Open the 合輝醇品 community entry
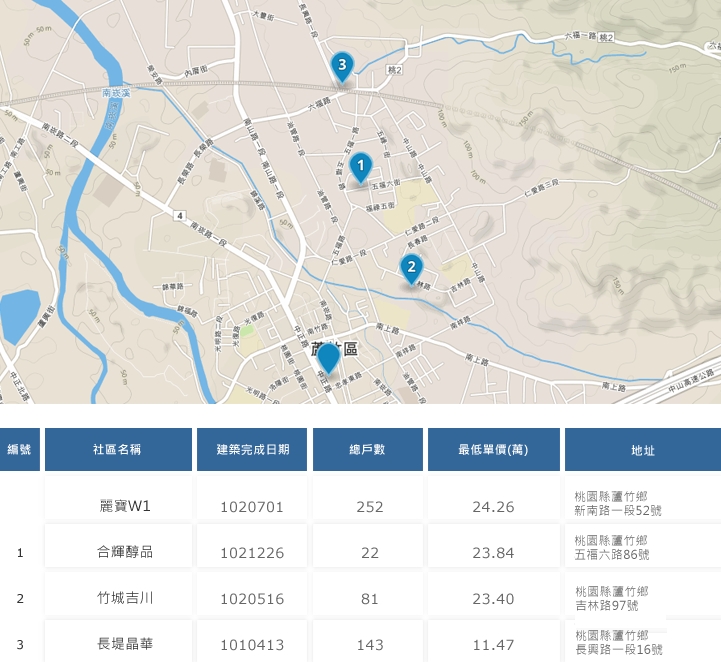Screen dimensions: 721x662 pyautogui.click(x=118, y=552)
